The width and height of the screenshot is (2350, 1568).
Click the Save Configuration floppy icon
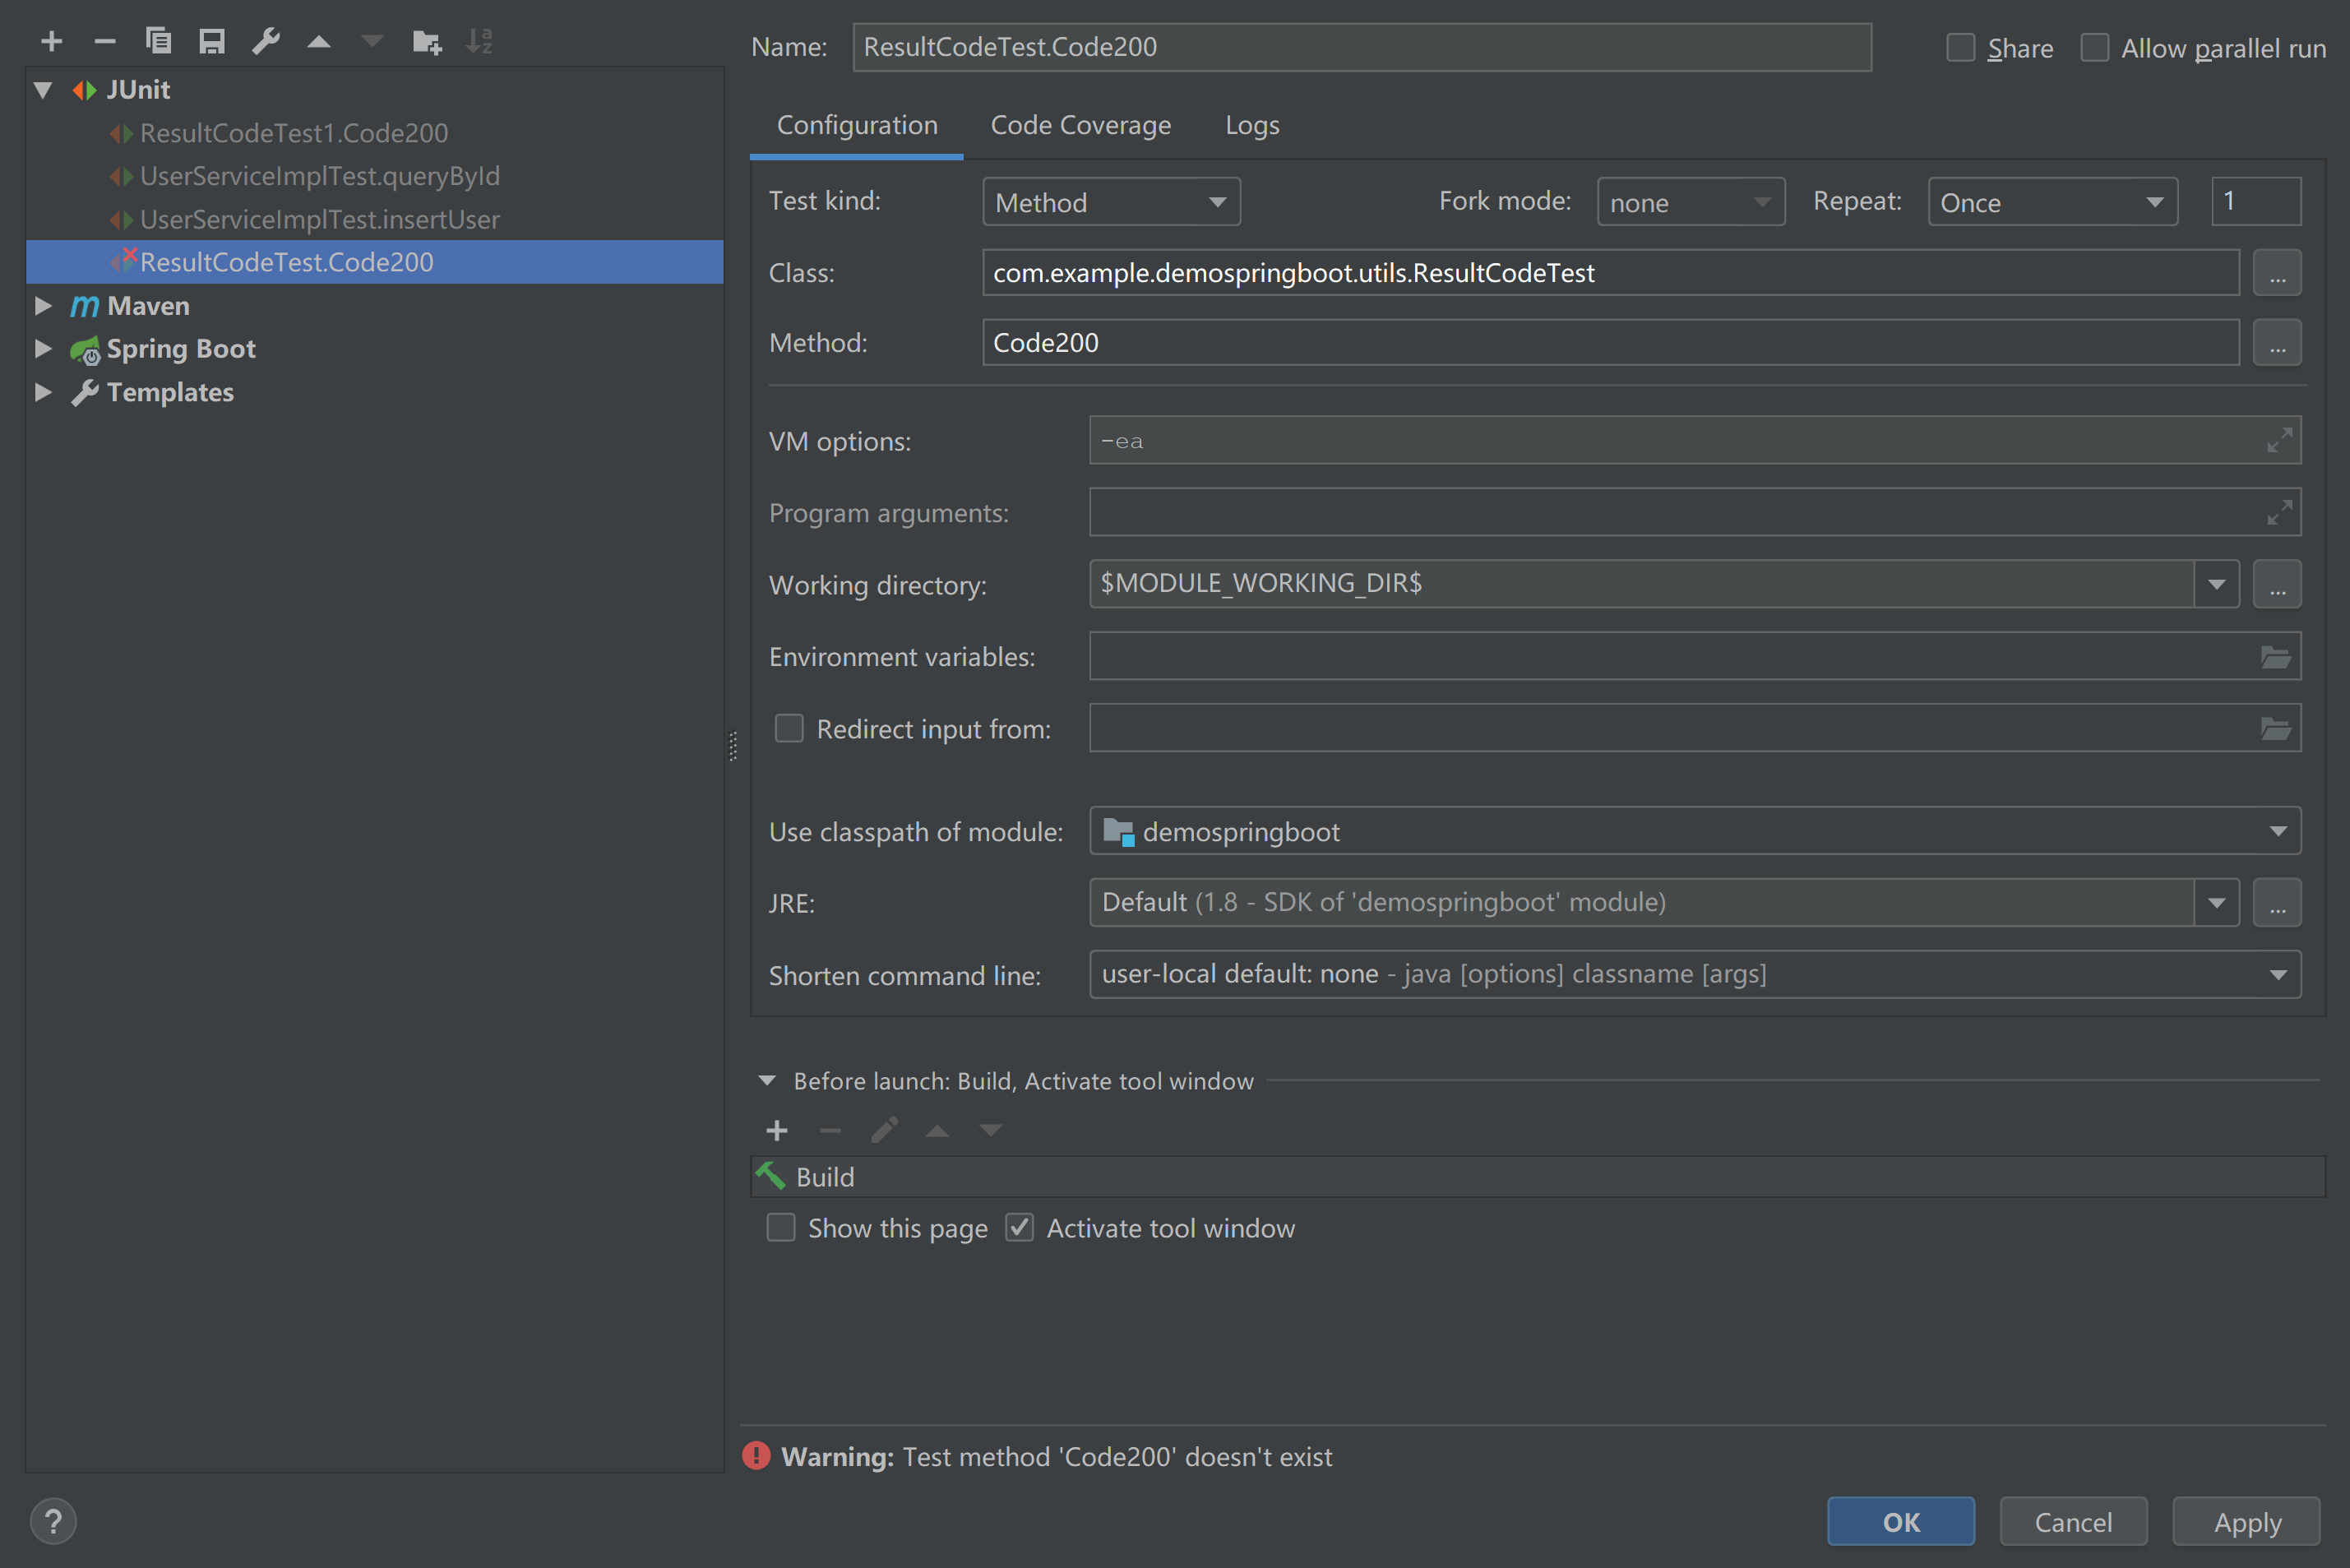coord(211,41)
